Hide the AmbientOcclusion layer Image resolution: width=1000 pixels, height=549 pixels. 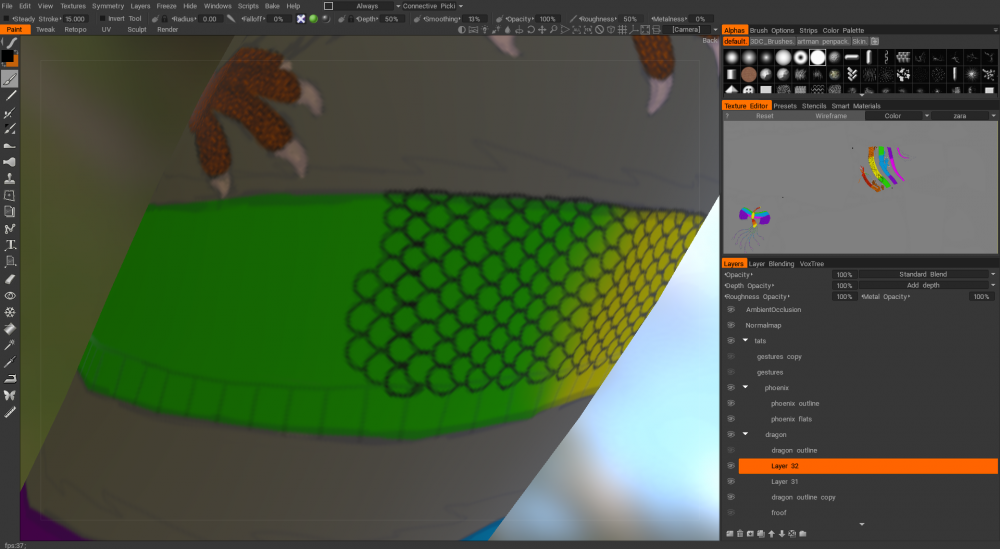click(731, 310)
